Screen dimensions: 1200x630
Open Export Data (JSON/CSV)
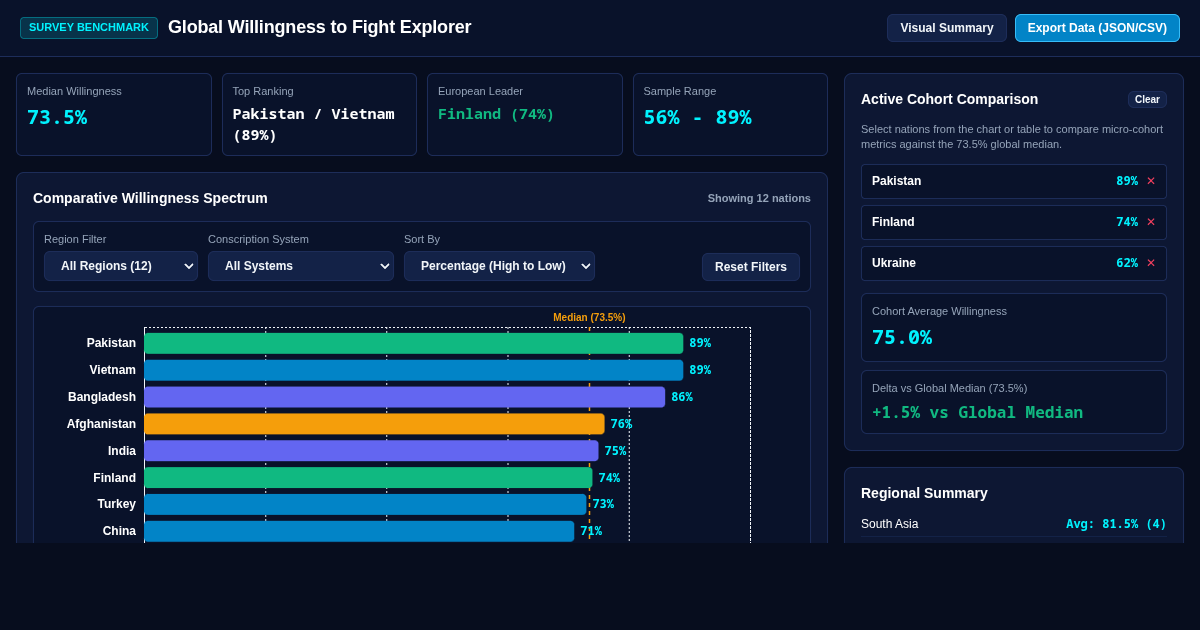pyautogui.click(x=1097, y=28)
